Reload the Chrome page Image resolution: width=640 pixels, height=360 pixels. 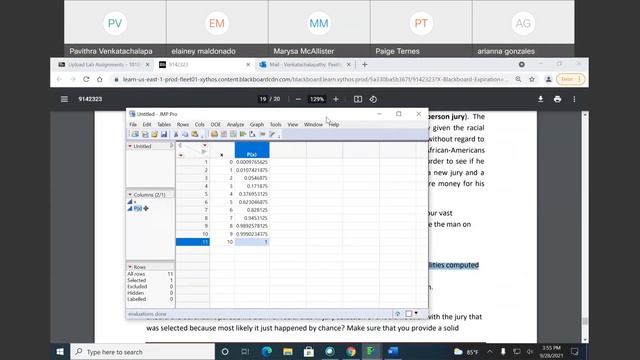[x=86, y=79]
